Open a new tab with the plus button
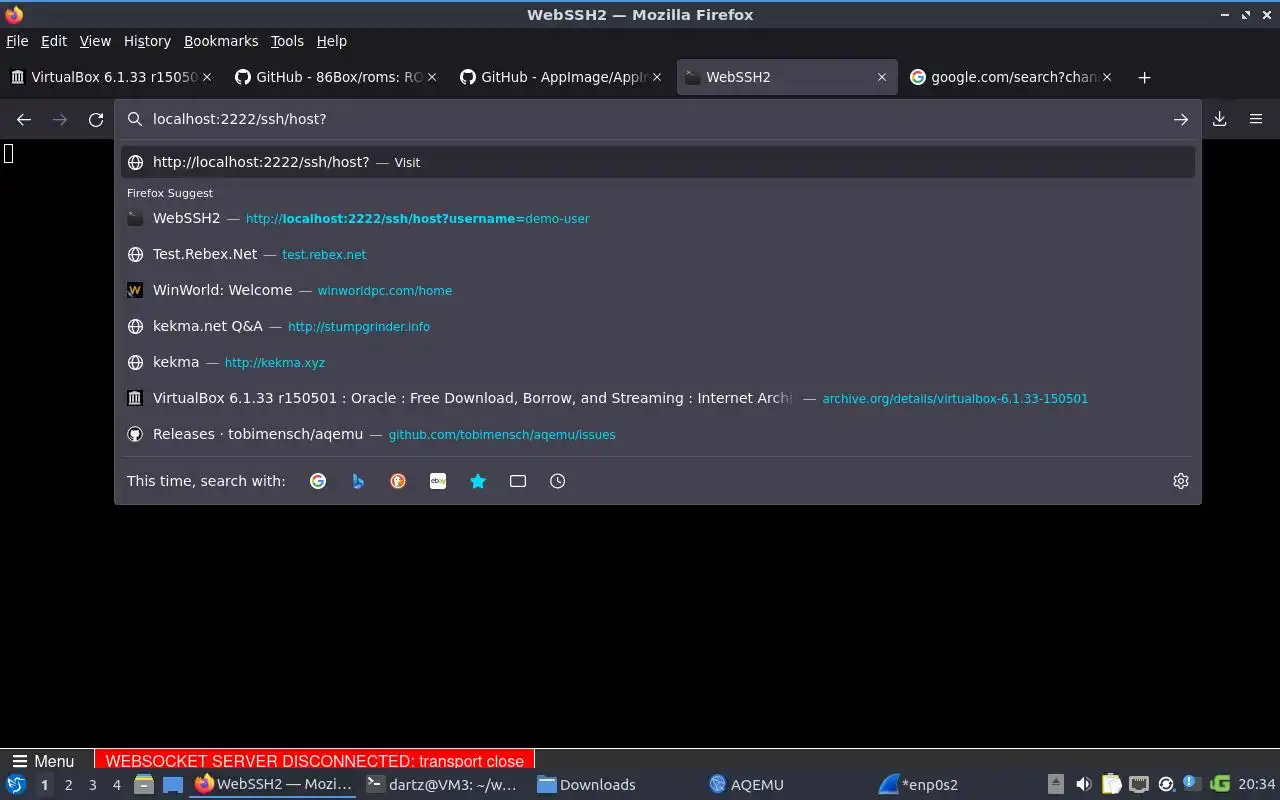 [x=1145, y=77]
